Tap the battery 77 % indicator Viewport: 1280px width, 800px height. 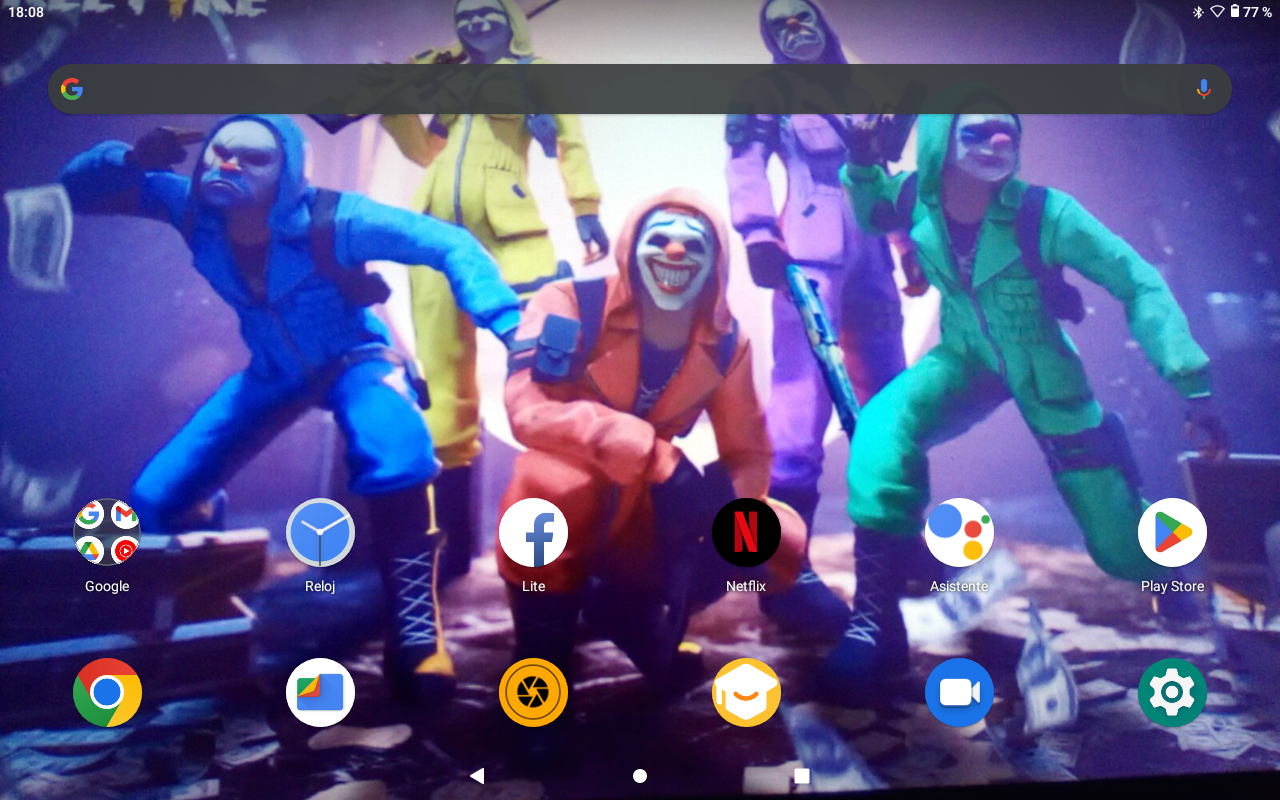pos(1250,12)
